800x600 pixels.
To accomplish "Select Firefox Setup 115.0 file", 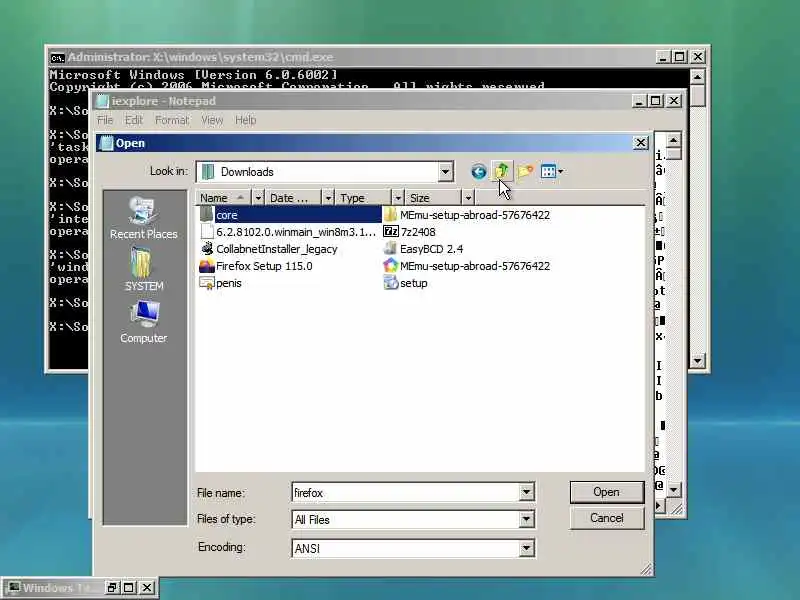I will click(256, 266).
